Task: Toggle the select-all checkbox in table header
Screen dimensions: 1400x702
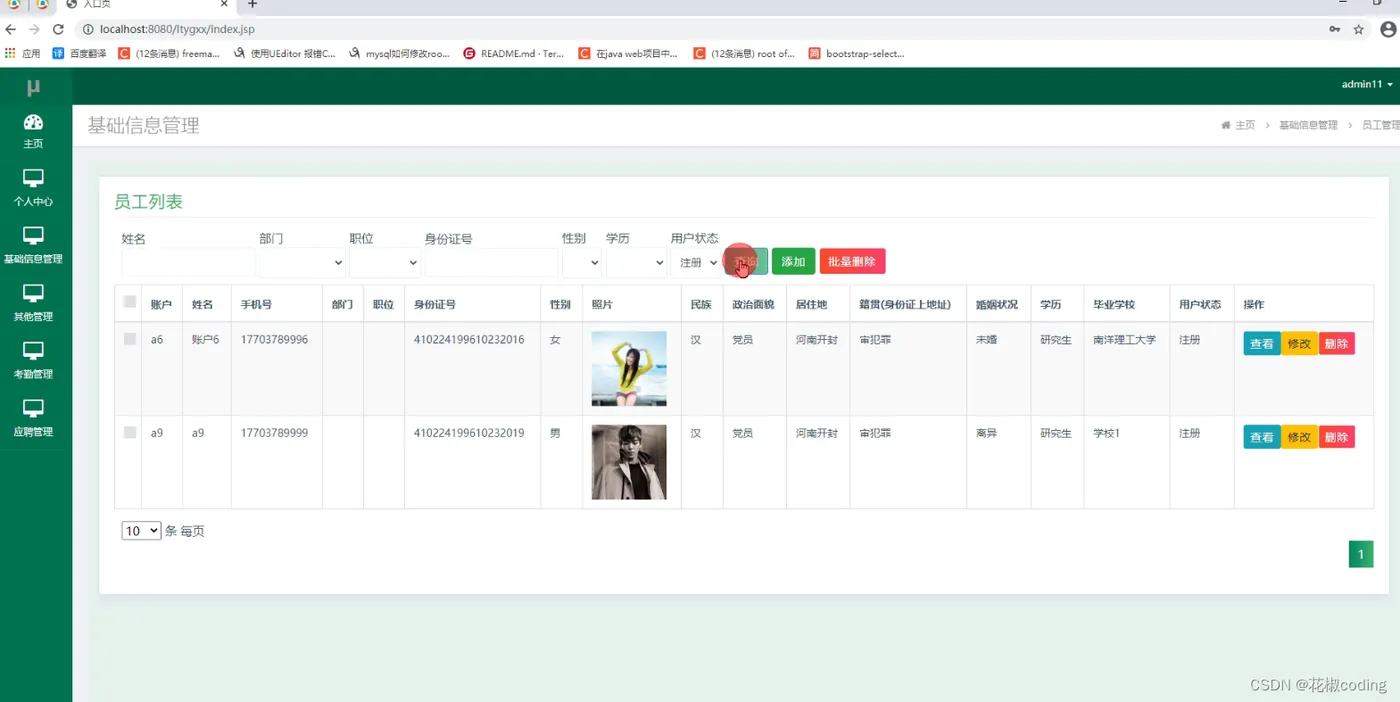Action: point(130,302)
